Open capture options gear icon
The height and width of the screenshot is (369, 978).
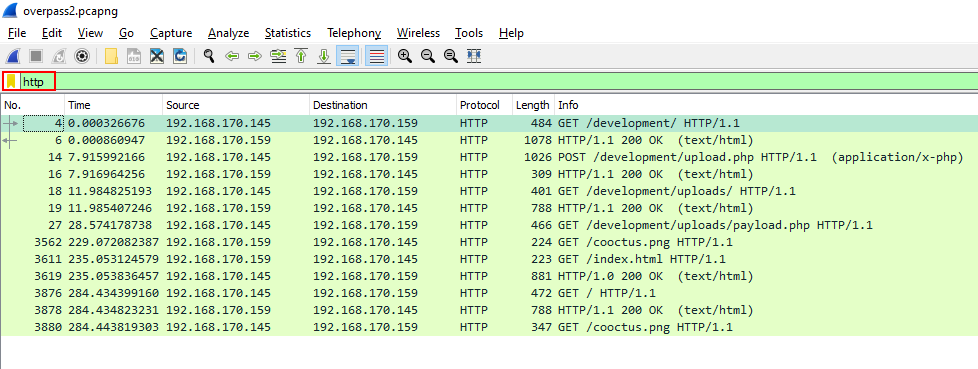[x=82, y=56]
